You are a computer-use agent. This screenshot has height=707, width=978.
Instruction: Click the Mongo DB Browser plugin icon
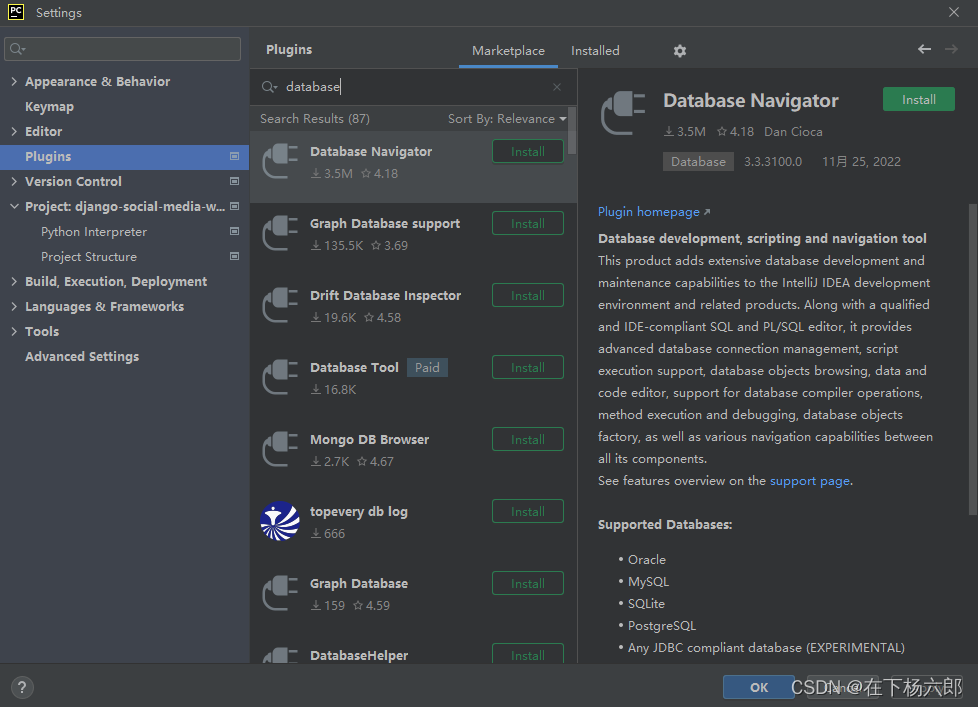(280, 450)
